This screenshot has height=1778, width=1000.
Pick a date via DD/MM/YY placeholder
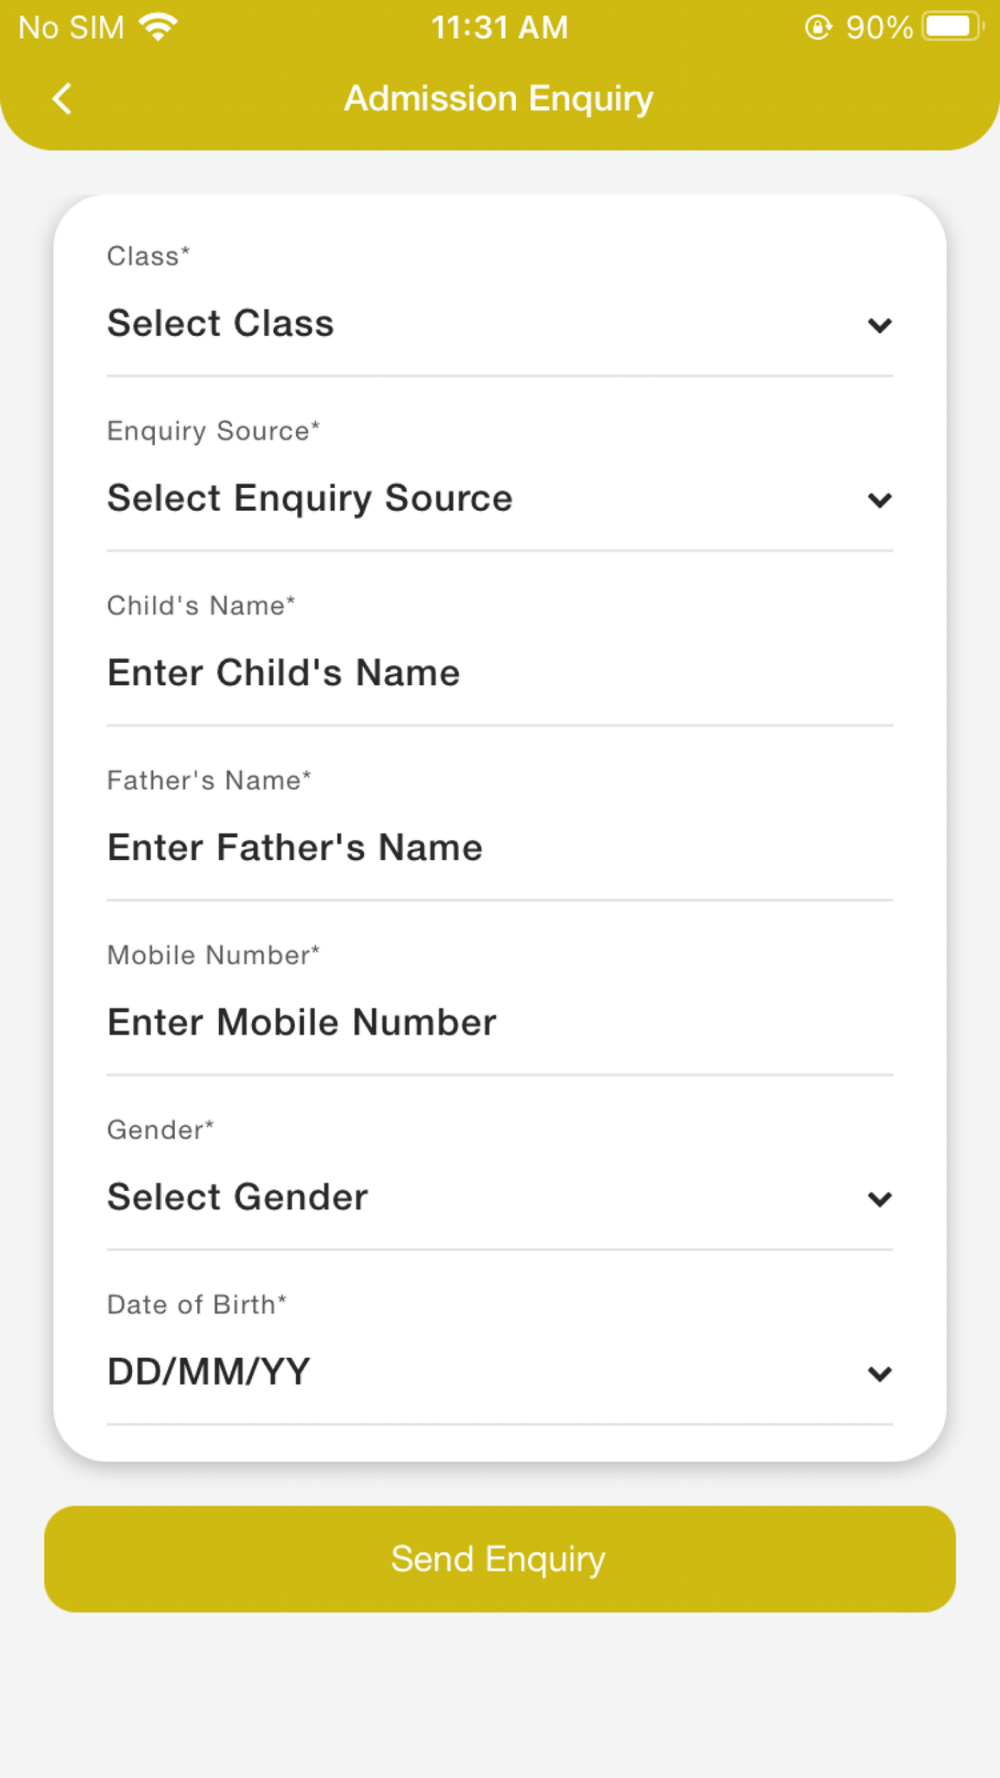pyautogui.click(x=209, y=1372)
